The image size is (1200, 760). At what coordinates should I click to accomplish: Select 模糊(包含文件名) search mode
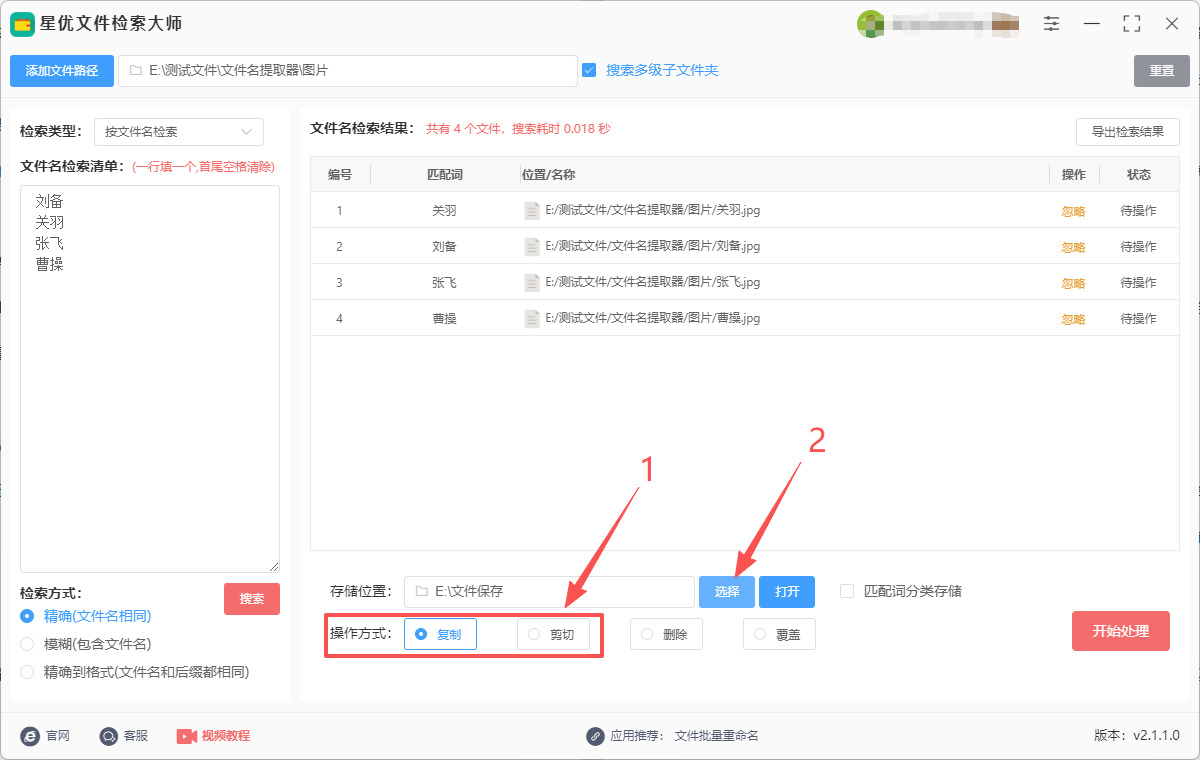tap(27, 644)
